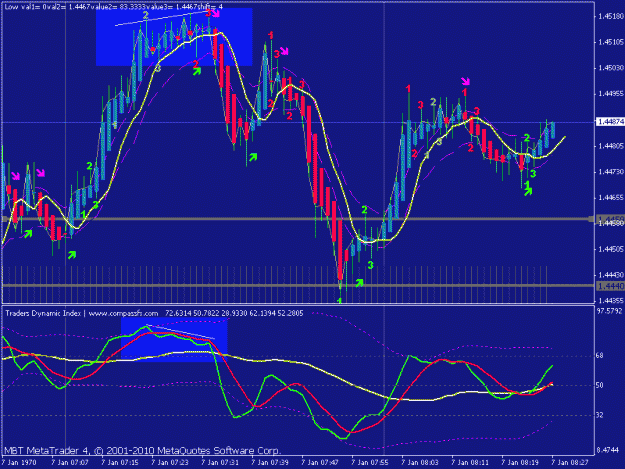Click time axis label '7 Jan 08:19'

click(520, 463)
